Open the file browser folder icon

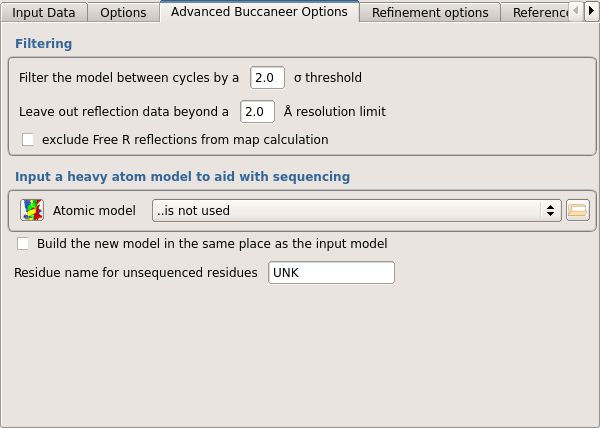pos(577,210)
